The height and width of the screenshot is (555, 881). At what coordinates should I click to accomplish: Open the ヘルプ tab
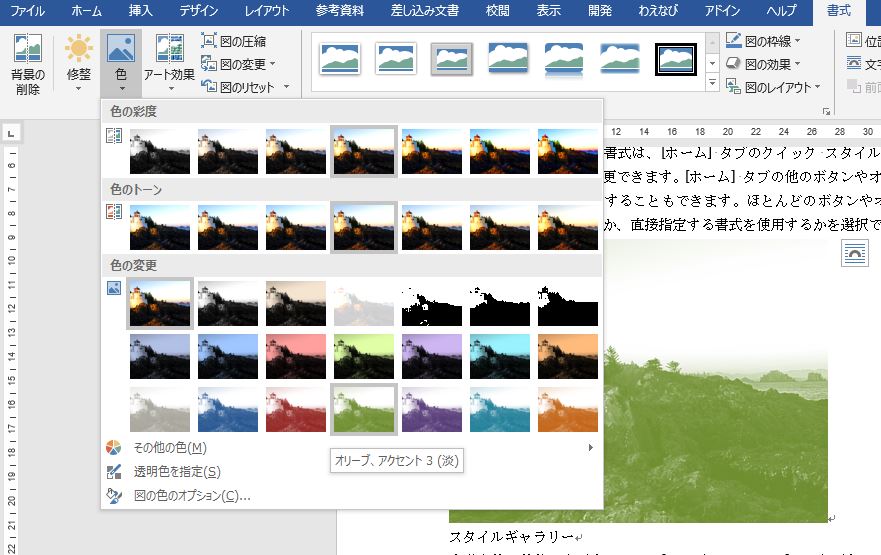[x=781, y=10]
